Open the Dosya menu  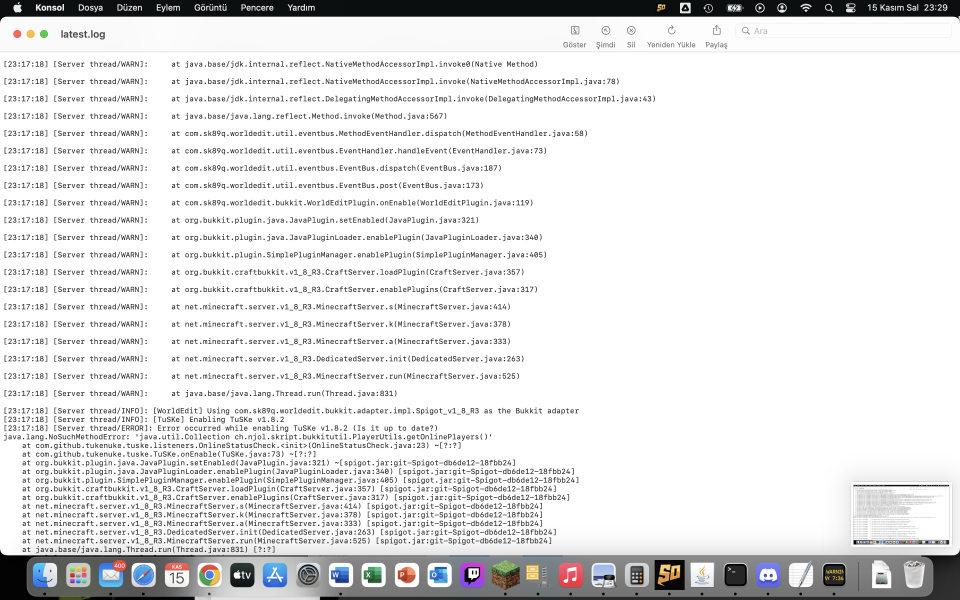coord(91,8)
